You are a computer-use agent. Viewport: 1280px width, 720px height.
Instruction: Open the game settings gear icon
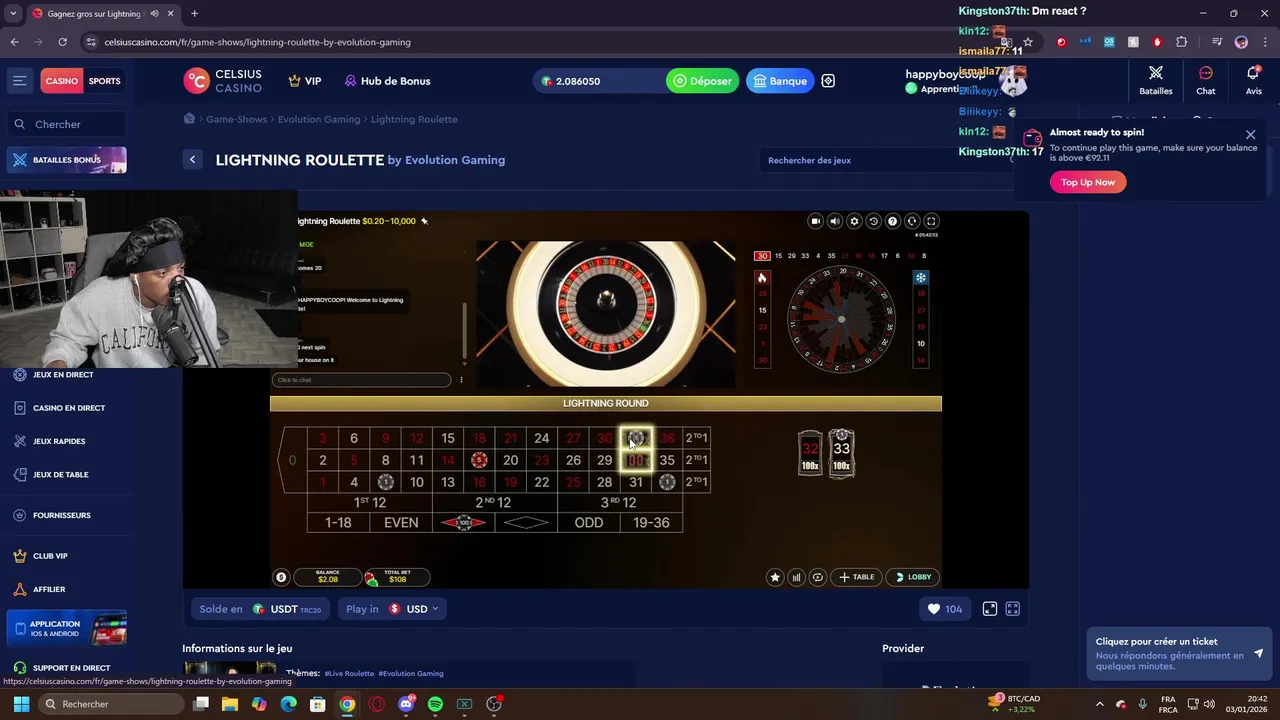pyautogui.click(x=854, y=221)
